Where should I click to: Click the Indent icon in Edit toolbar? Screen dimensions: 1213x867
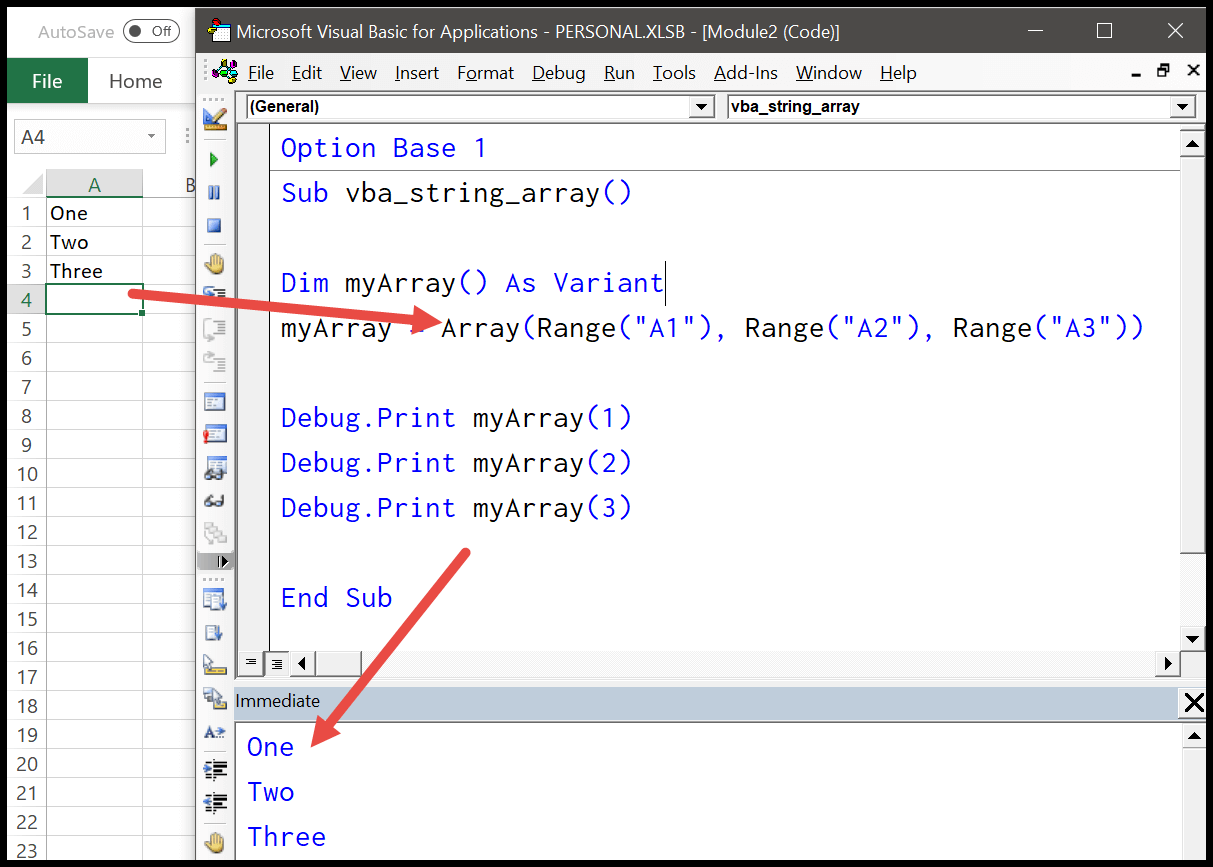pos(214,769)
